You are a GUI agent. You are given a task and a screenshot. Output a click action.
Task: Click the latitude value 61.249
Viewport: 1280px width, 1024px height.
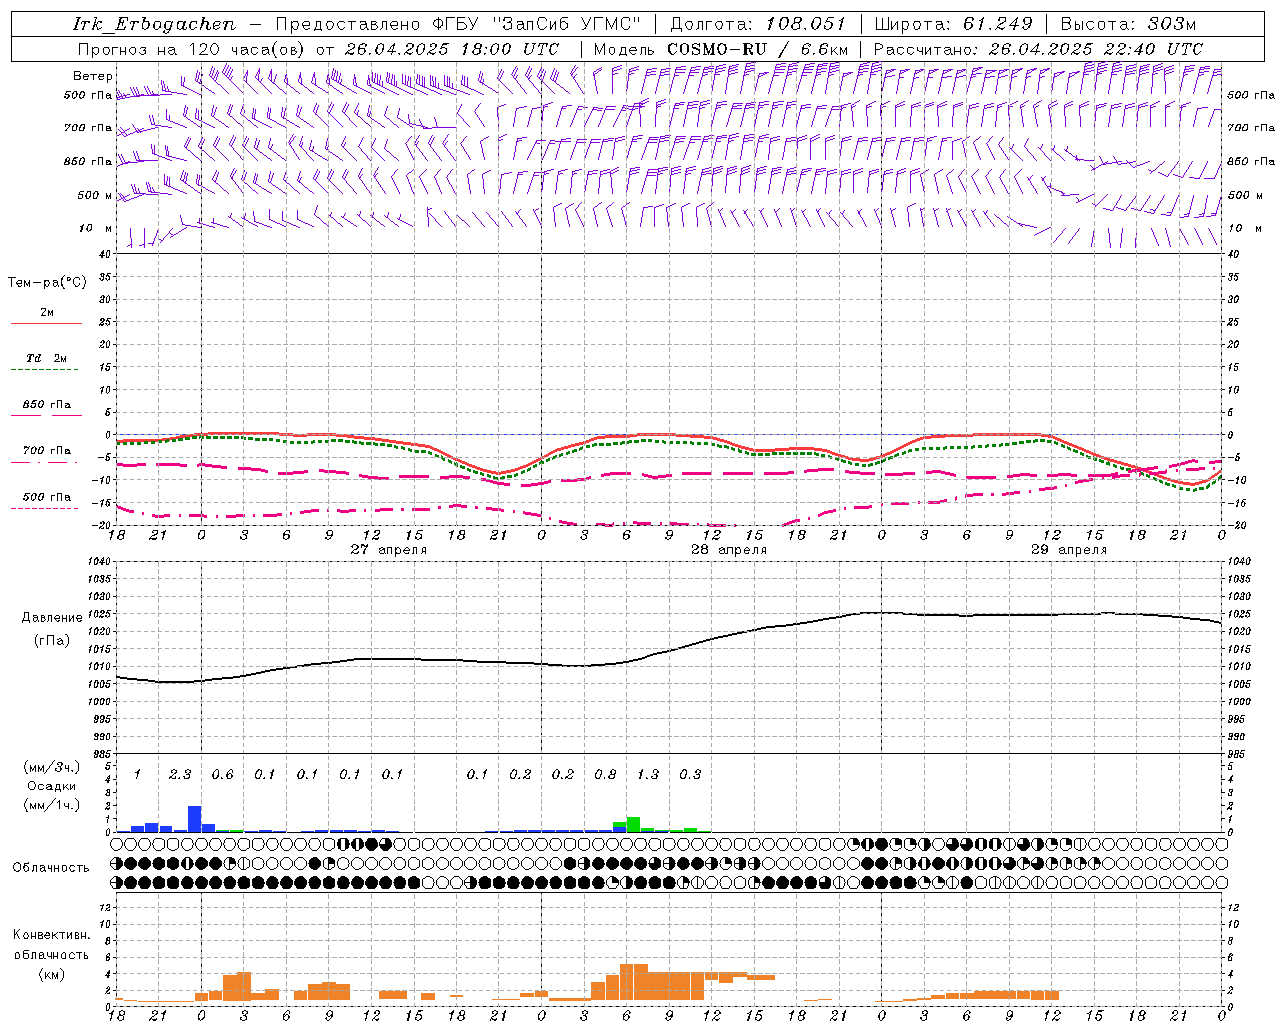click(x=998, y=24)
